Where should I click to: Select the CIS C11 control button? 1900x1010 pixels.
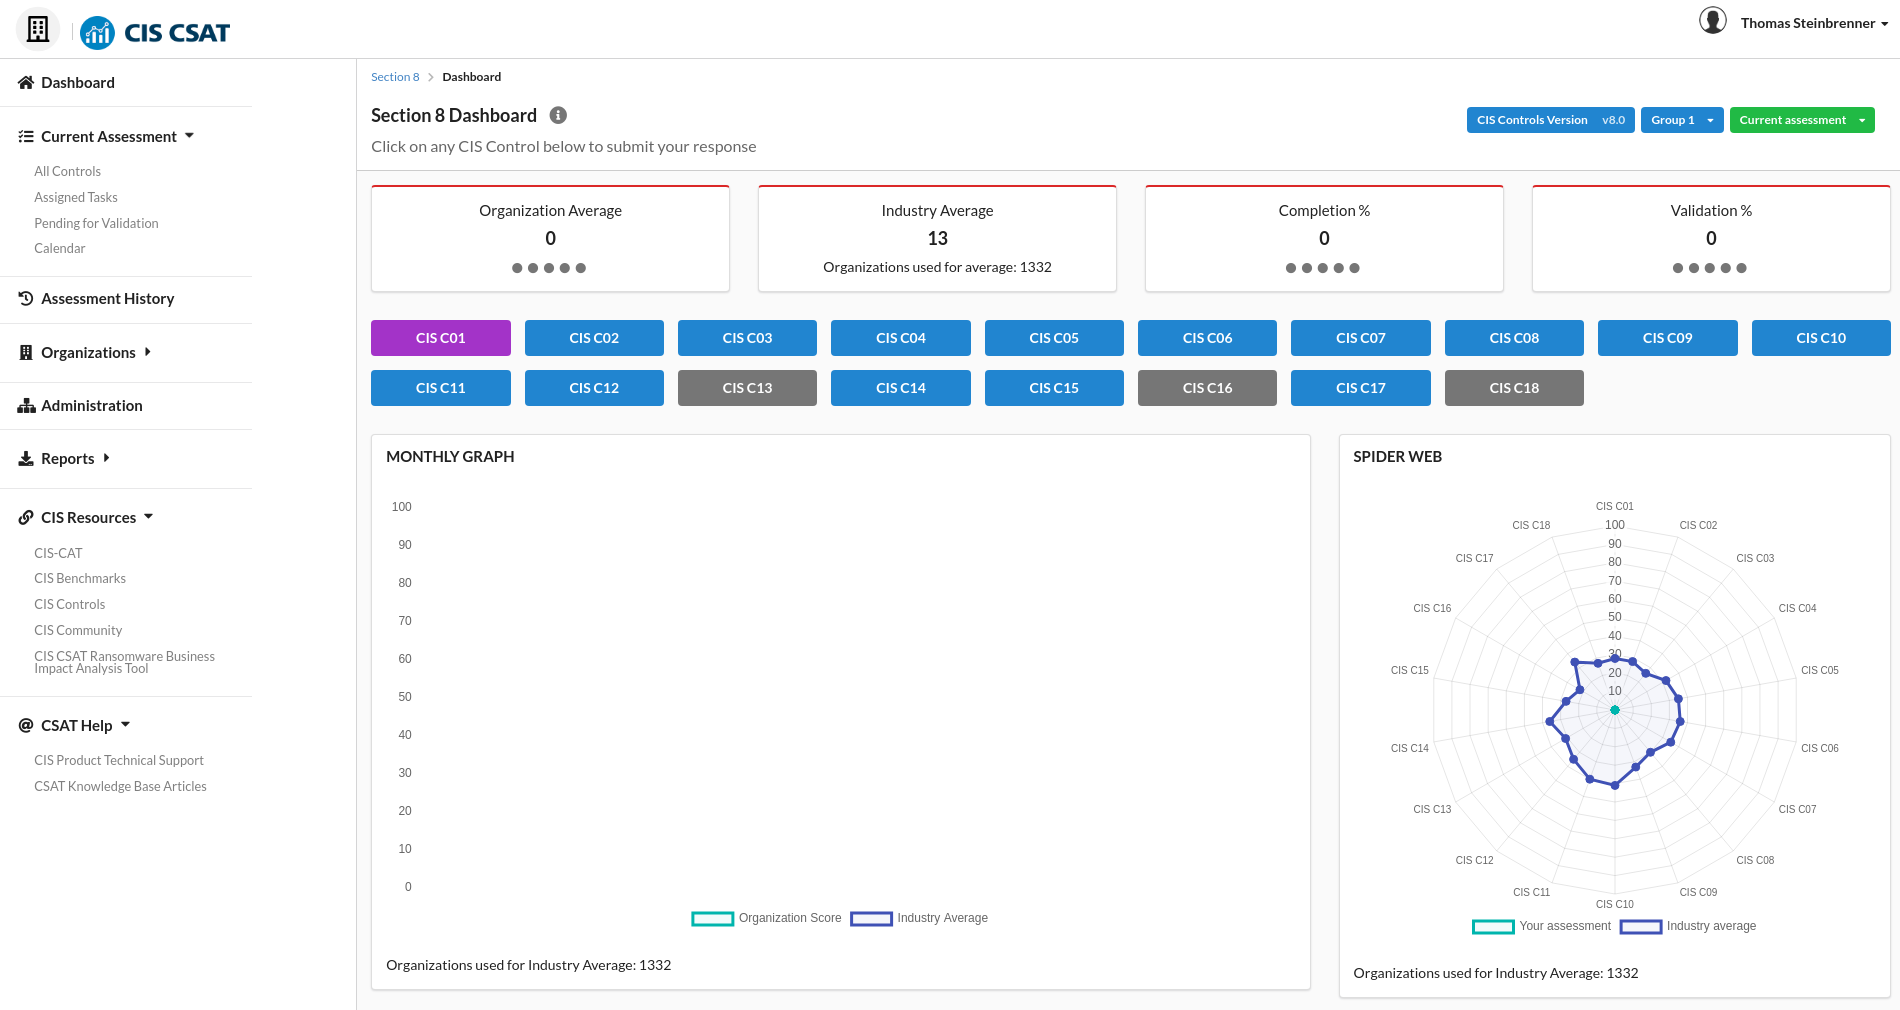[x=441, y=388]
